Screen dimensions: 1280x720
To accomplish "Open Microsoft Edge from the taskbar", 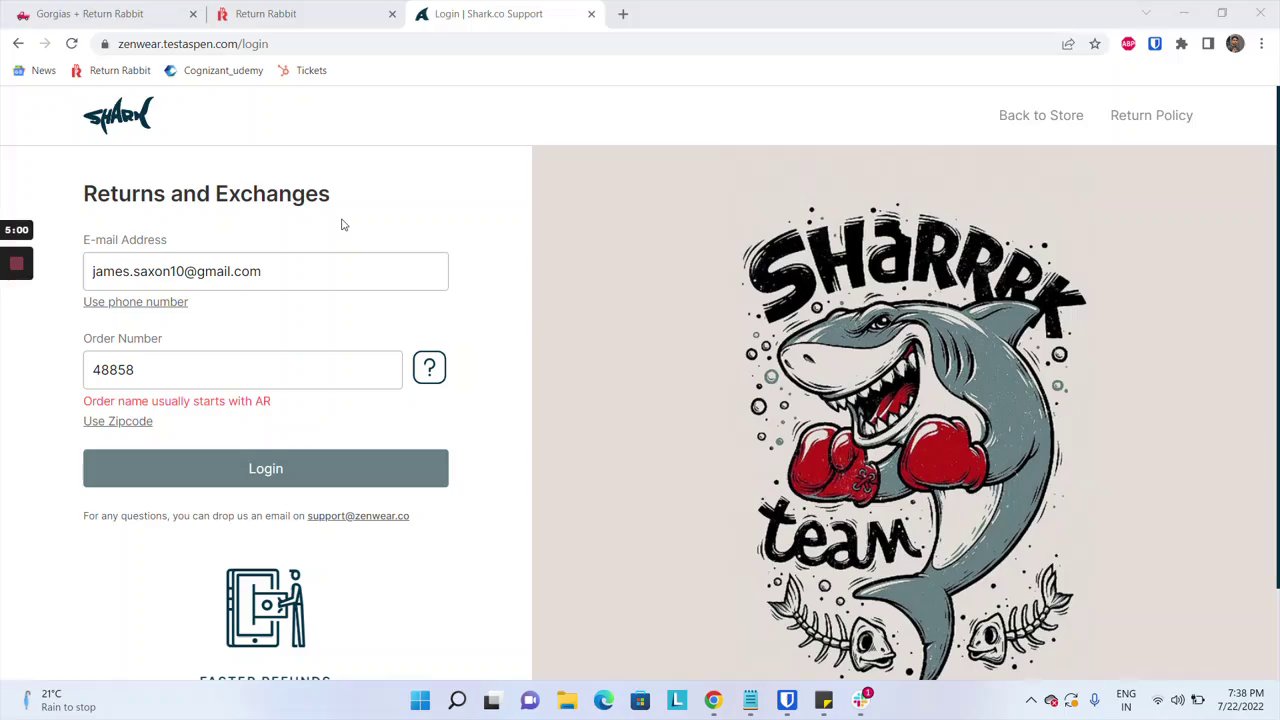I will [604, 700].
